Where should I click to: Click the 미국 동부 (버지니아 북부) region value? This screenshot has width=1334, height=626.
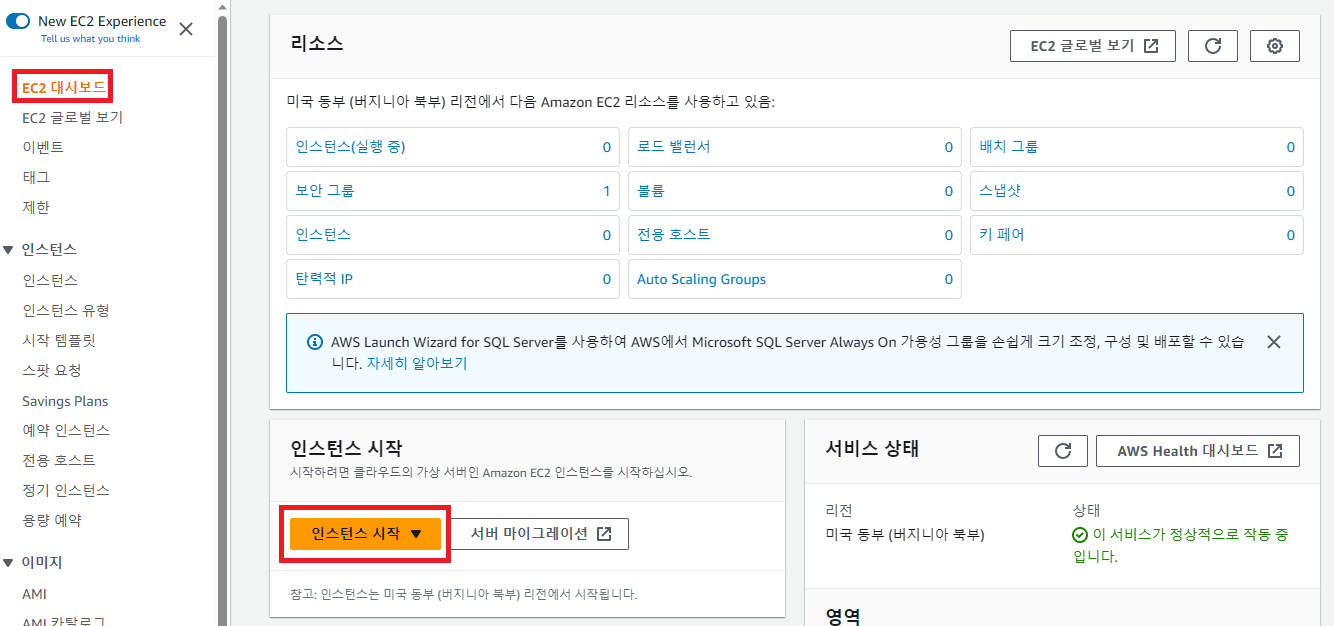905,535
